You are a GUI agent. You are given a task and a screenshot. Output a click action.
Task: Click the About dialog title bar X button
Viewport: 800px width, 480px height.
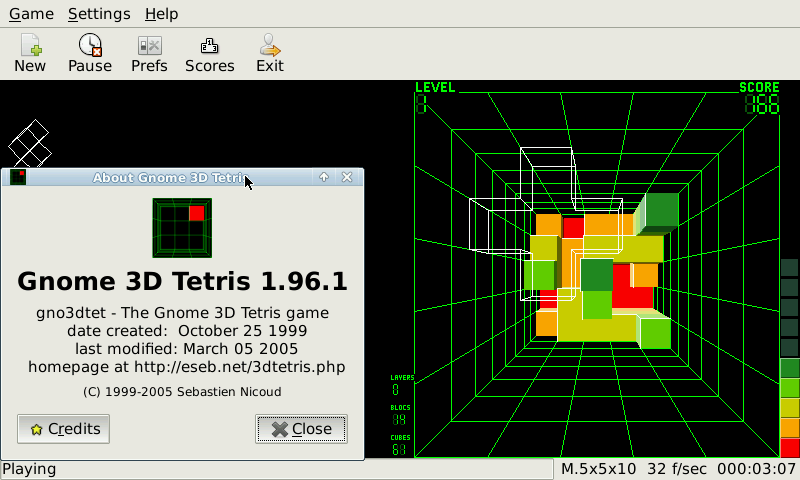[347, 177]
